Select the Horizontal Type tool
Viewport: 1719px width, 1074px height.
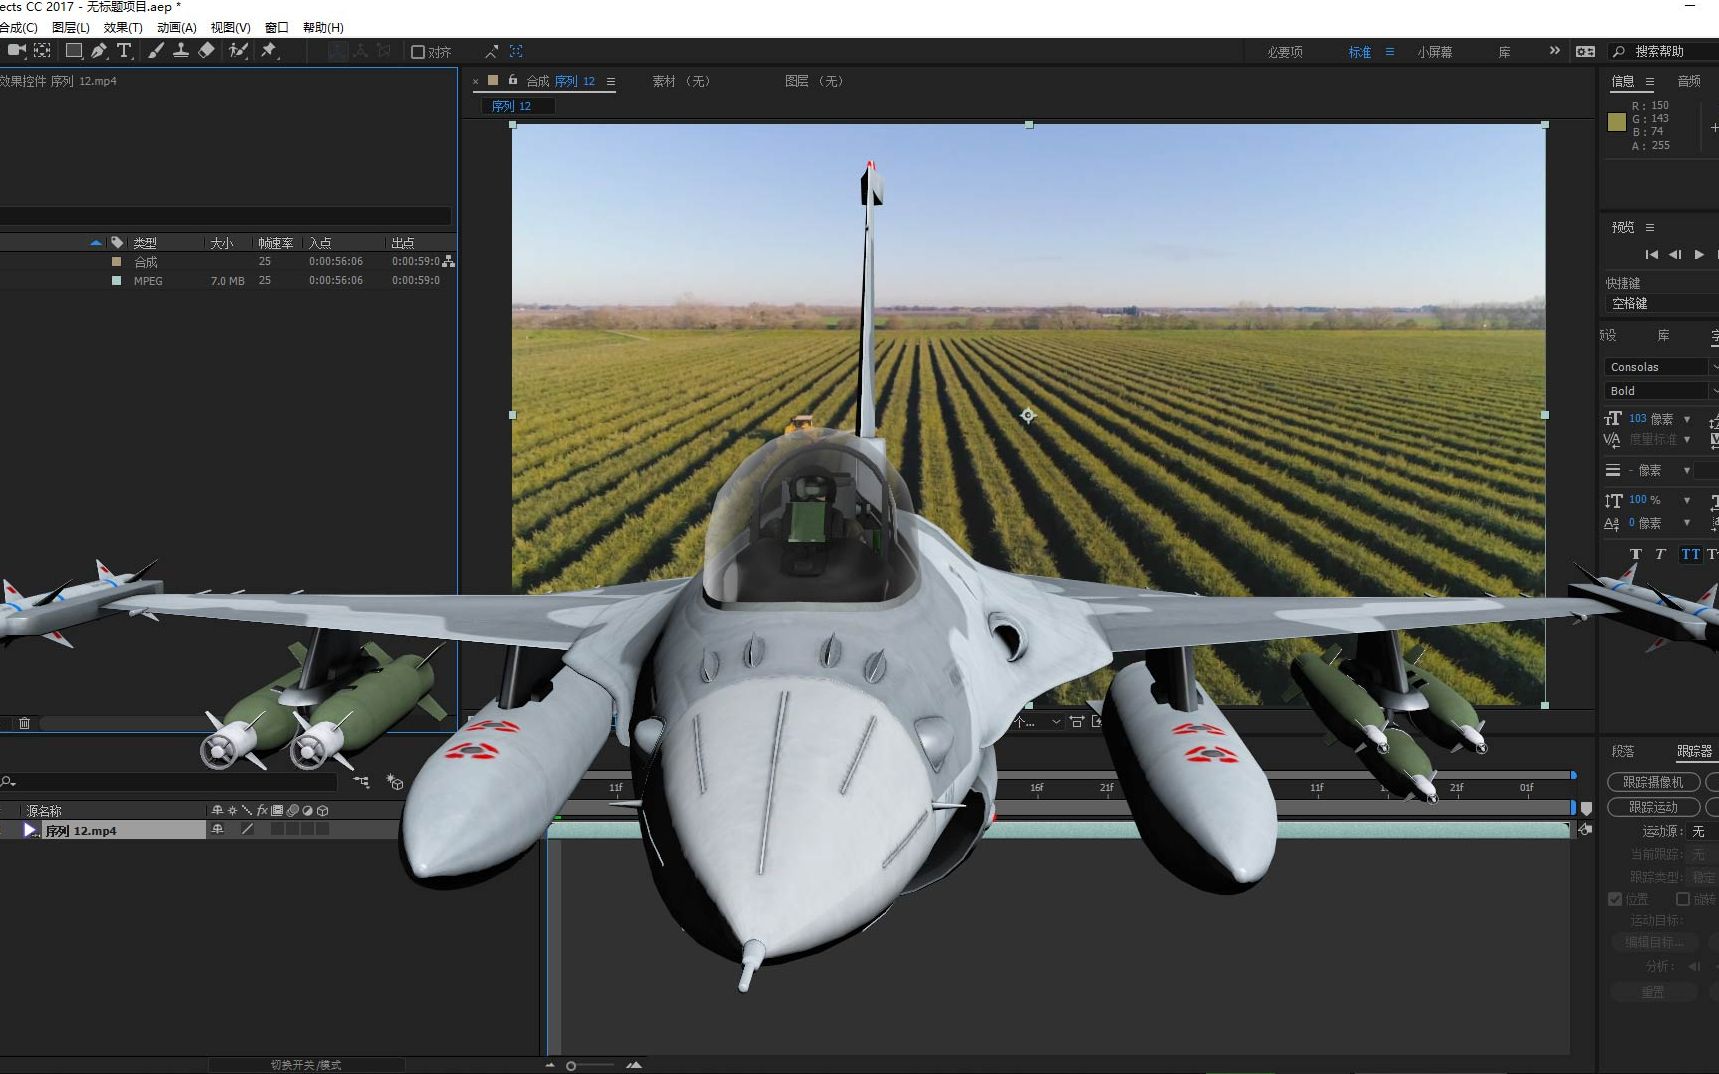pyautogui.click(x=124, y=51)
